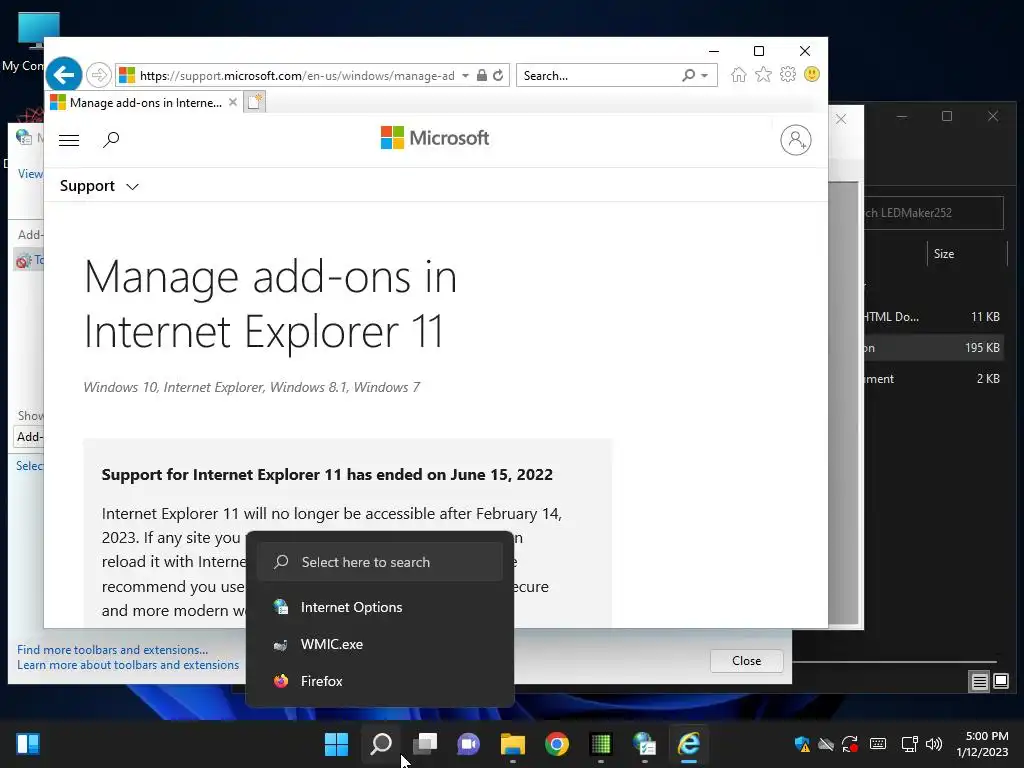Click the IE address URL field
The image size is (1024, 768).
click(x=297, y=76)
